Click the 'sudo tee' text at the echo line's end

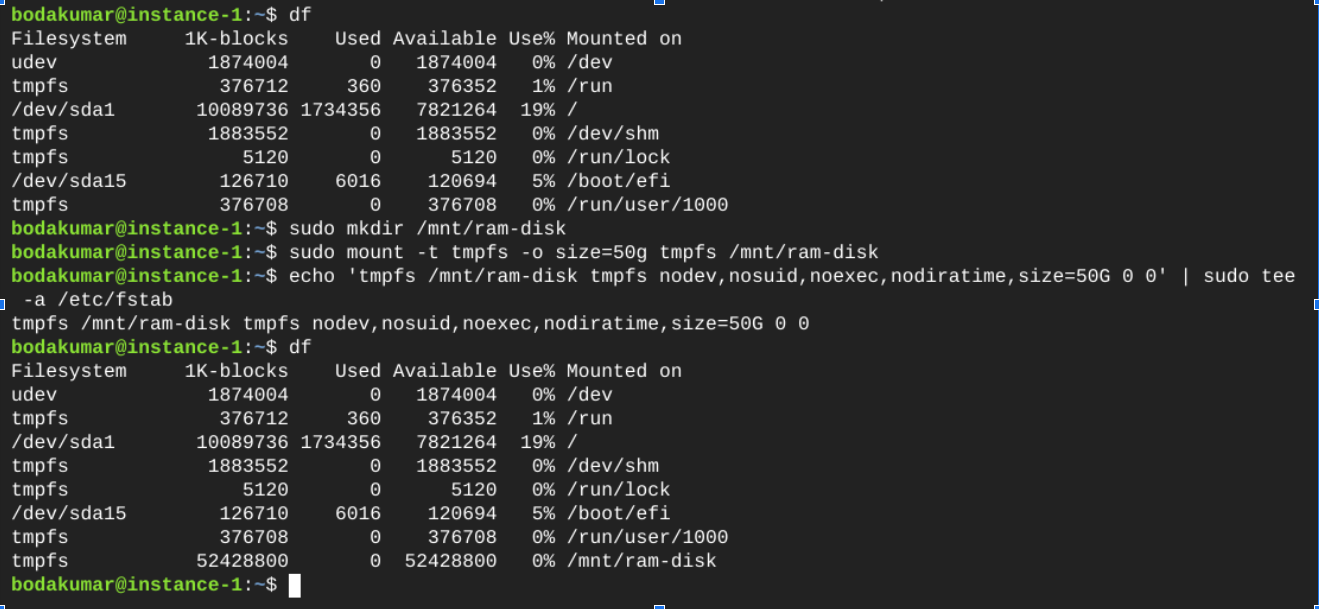coord(1249,276)
